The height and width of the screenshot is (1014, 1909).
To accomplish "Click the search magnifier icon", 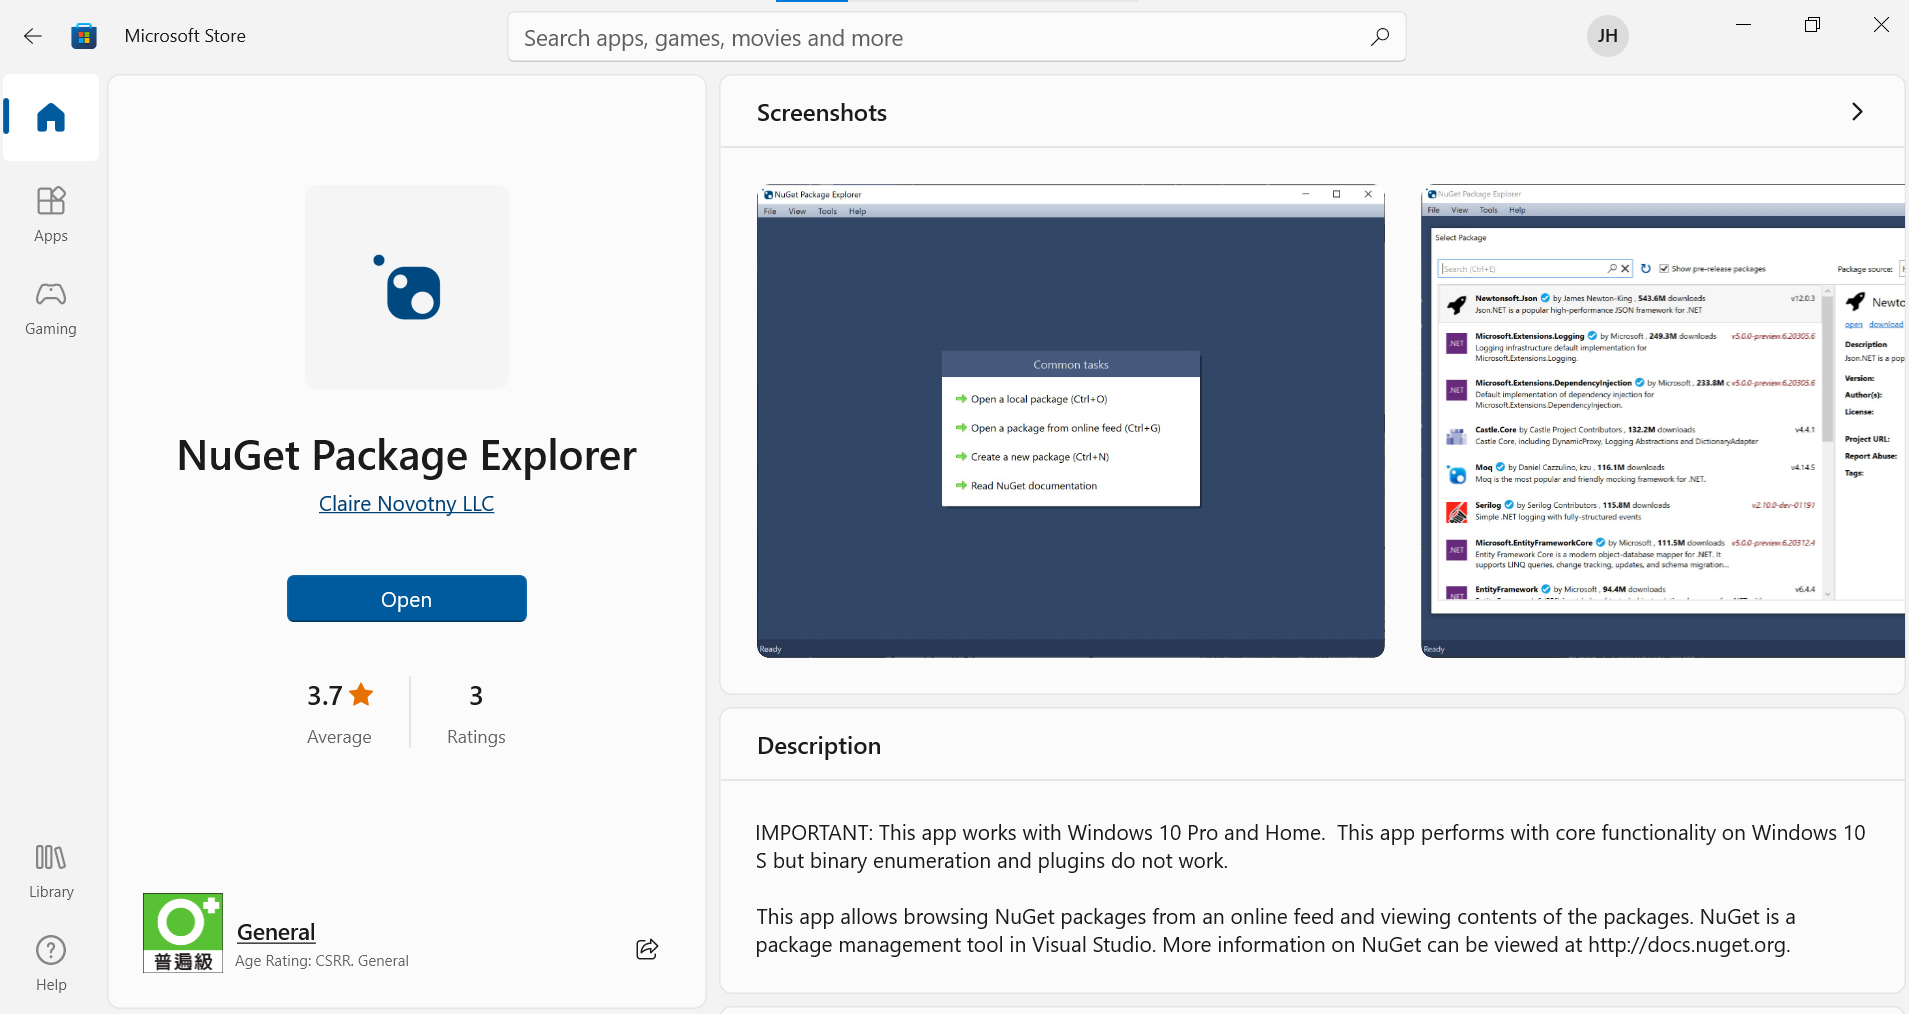I will (x=1379, y=37).
